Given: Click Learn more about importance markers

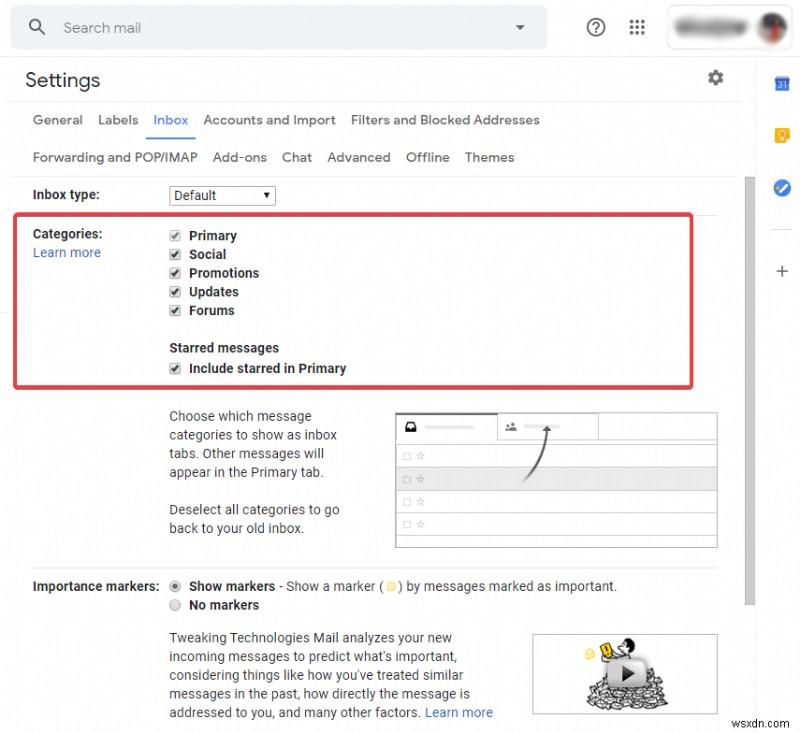Looking at the screenshot, I should click(x=459, y=712).
